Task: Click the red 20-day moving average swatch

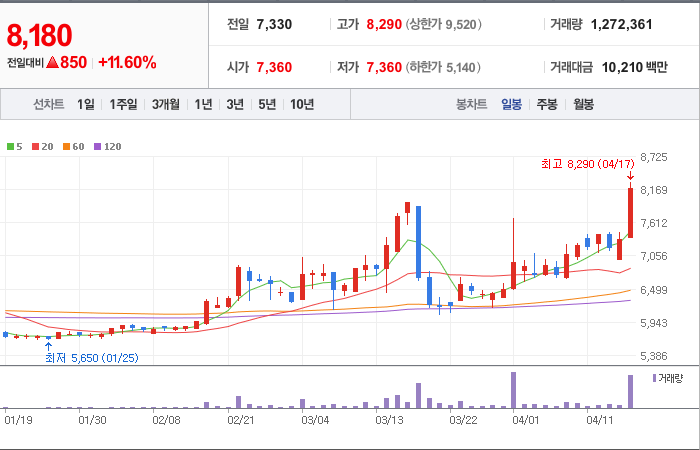Action: [35, 146]
